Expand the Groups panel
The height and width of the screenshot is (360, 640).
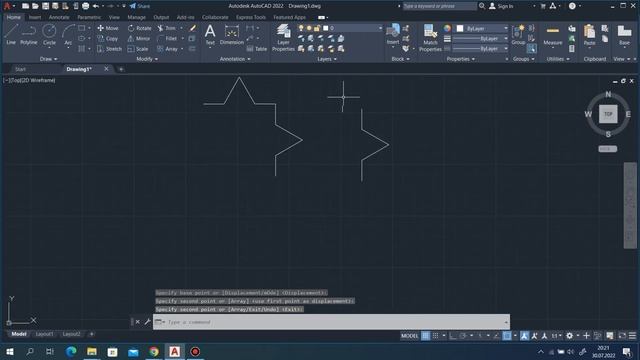524,59
